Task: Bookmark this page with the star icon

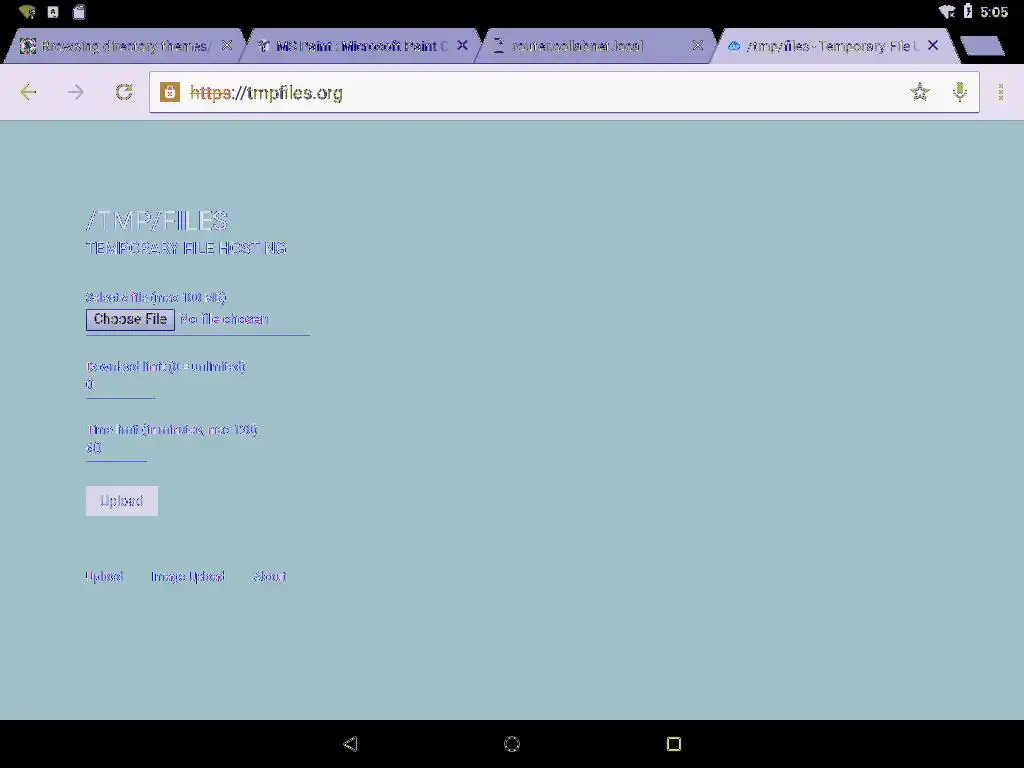Action: coord(920,92)
